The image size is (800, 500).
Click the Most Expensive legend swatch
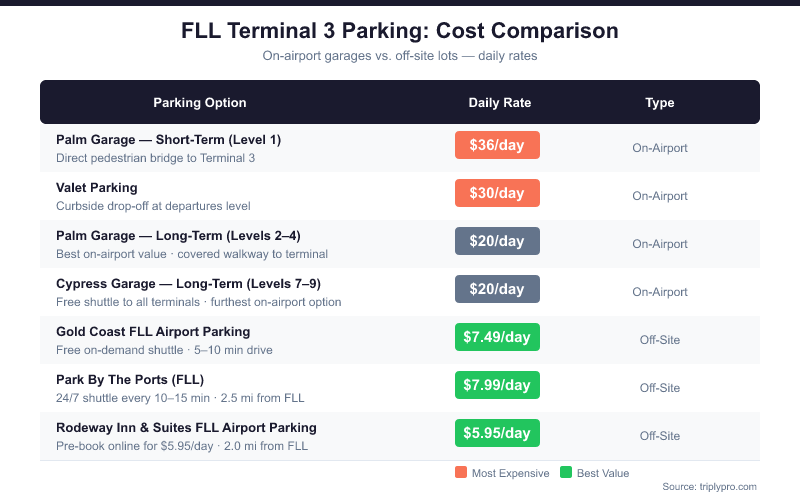tap(460, 473)
